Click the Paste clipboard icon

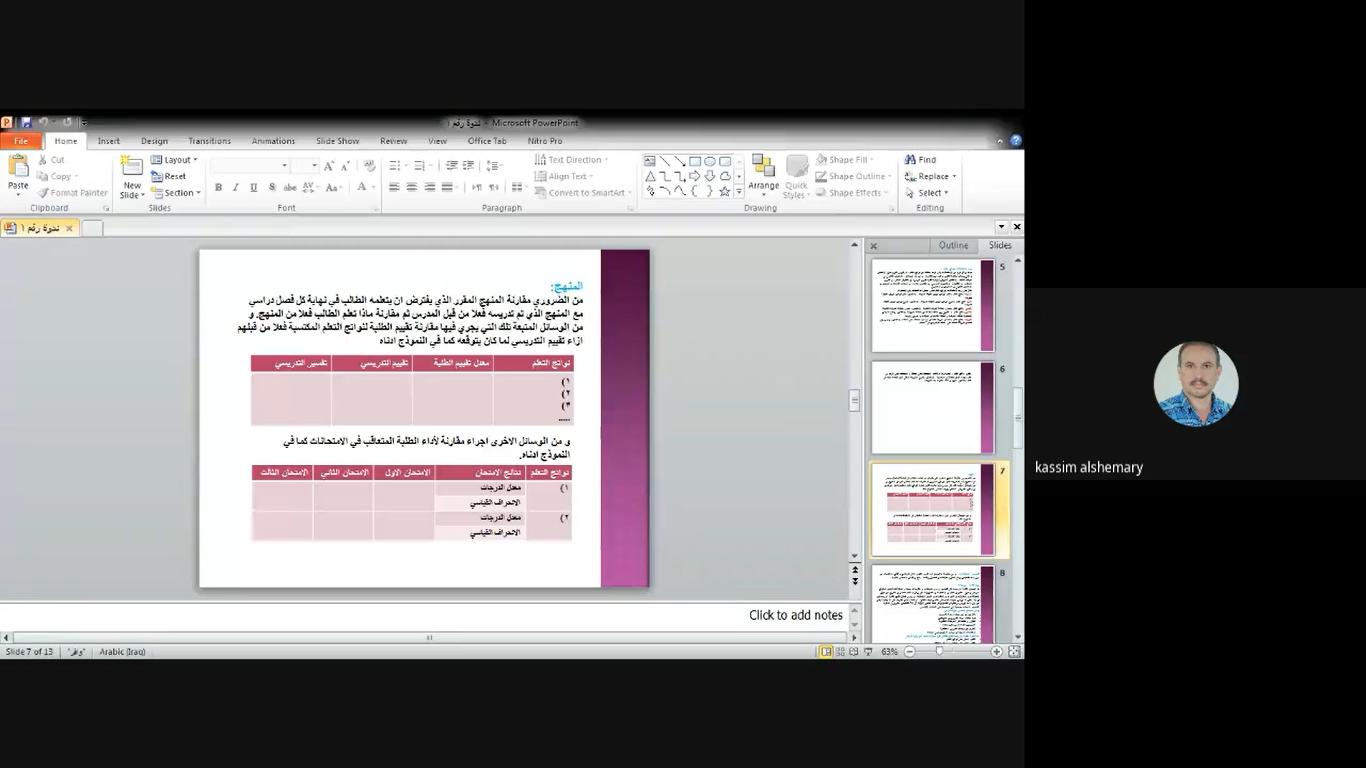18,167
